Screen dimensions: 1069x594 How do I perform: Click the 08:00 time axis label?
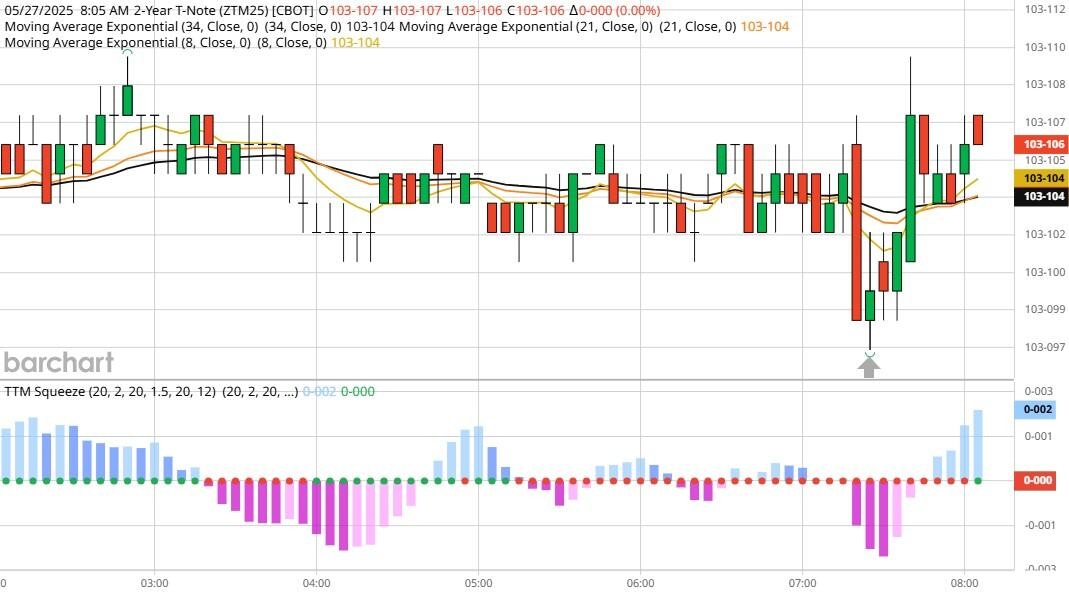(x=963, y=580)
